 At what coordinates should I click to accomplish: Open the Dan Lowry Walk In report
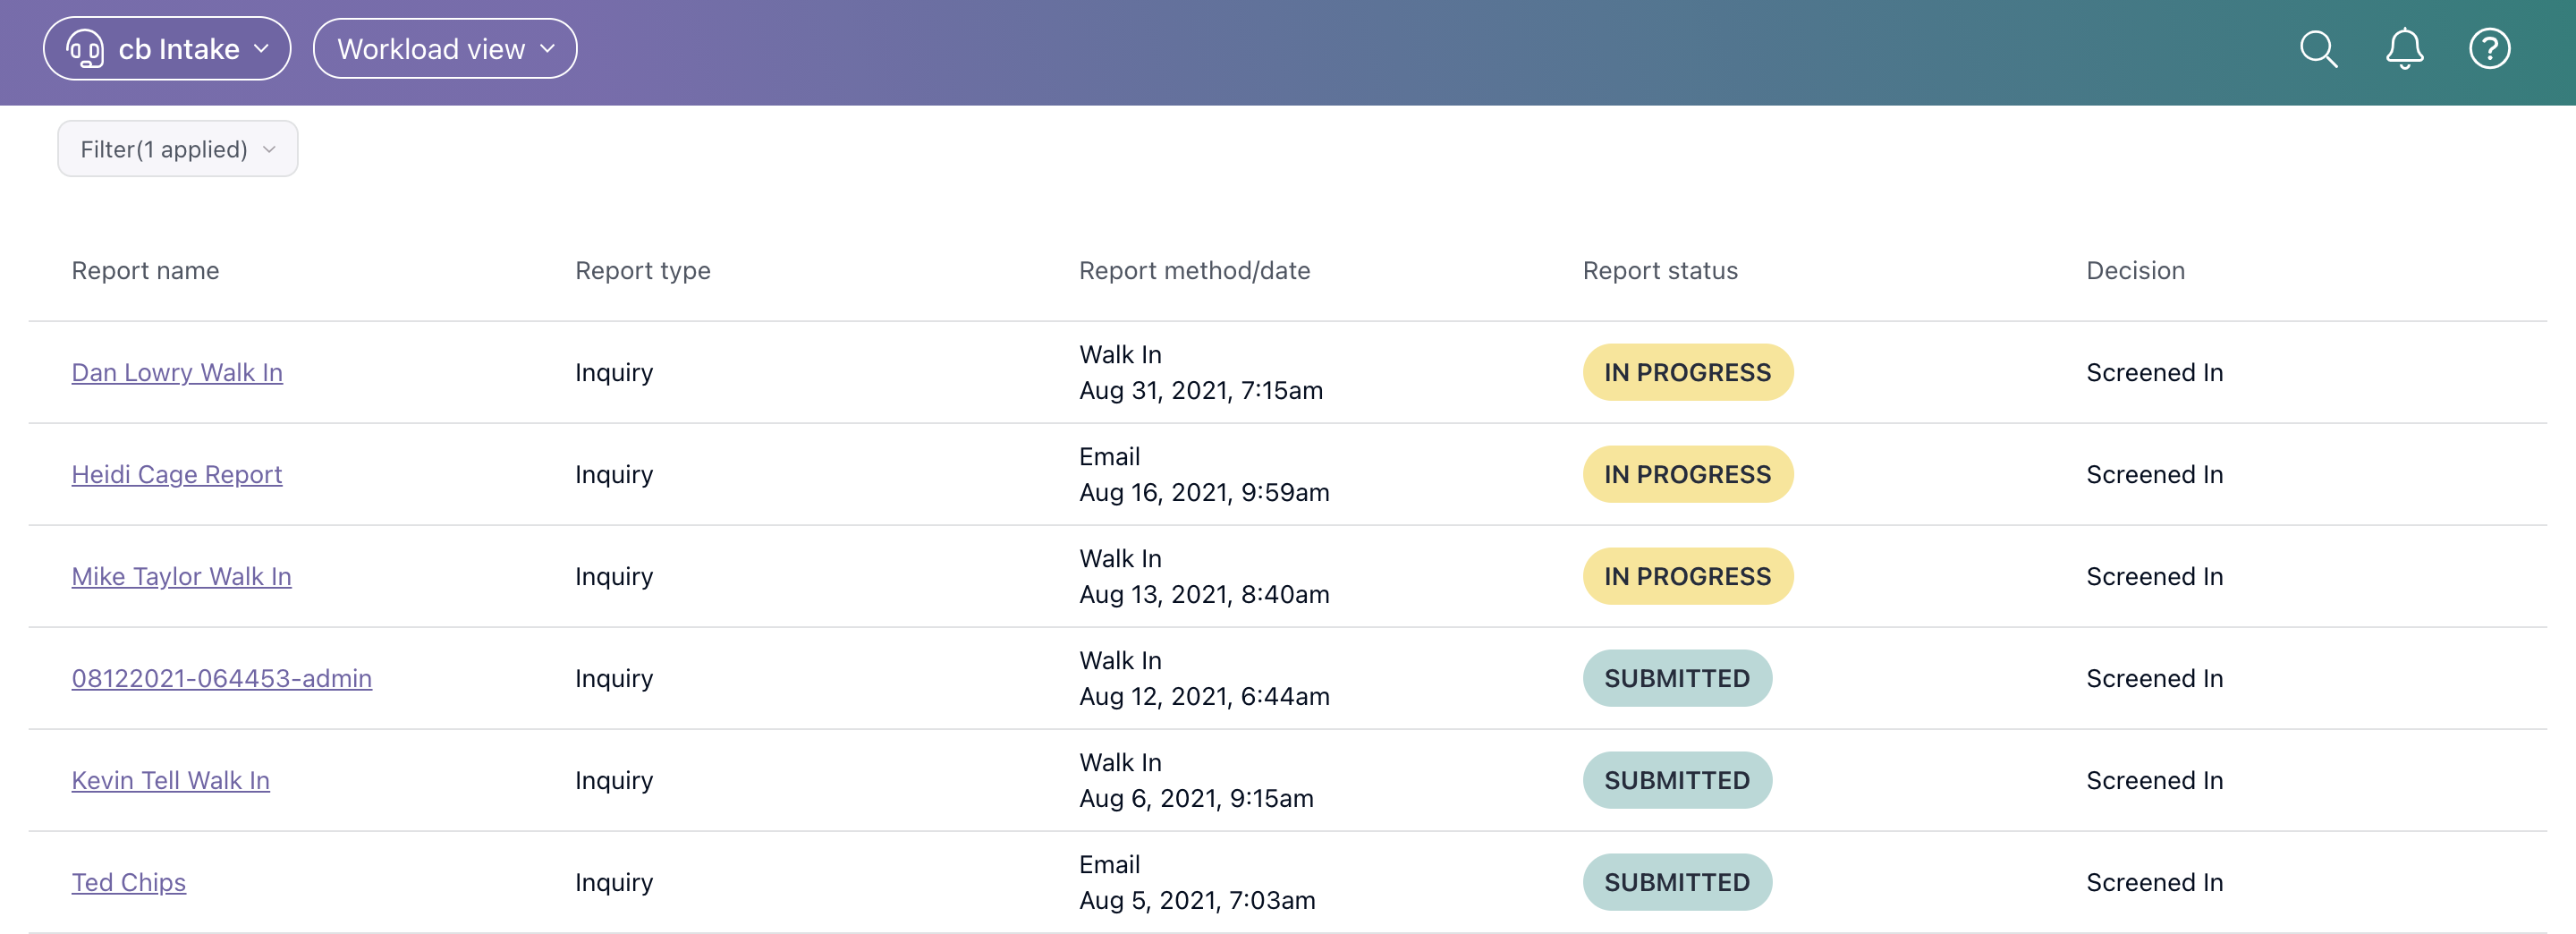(x=177, y=372)
